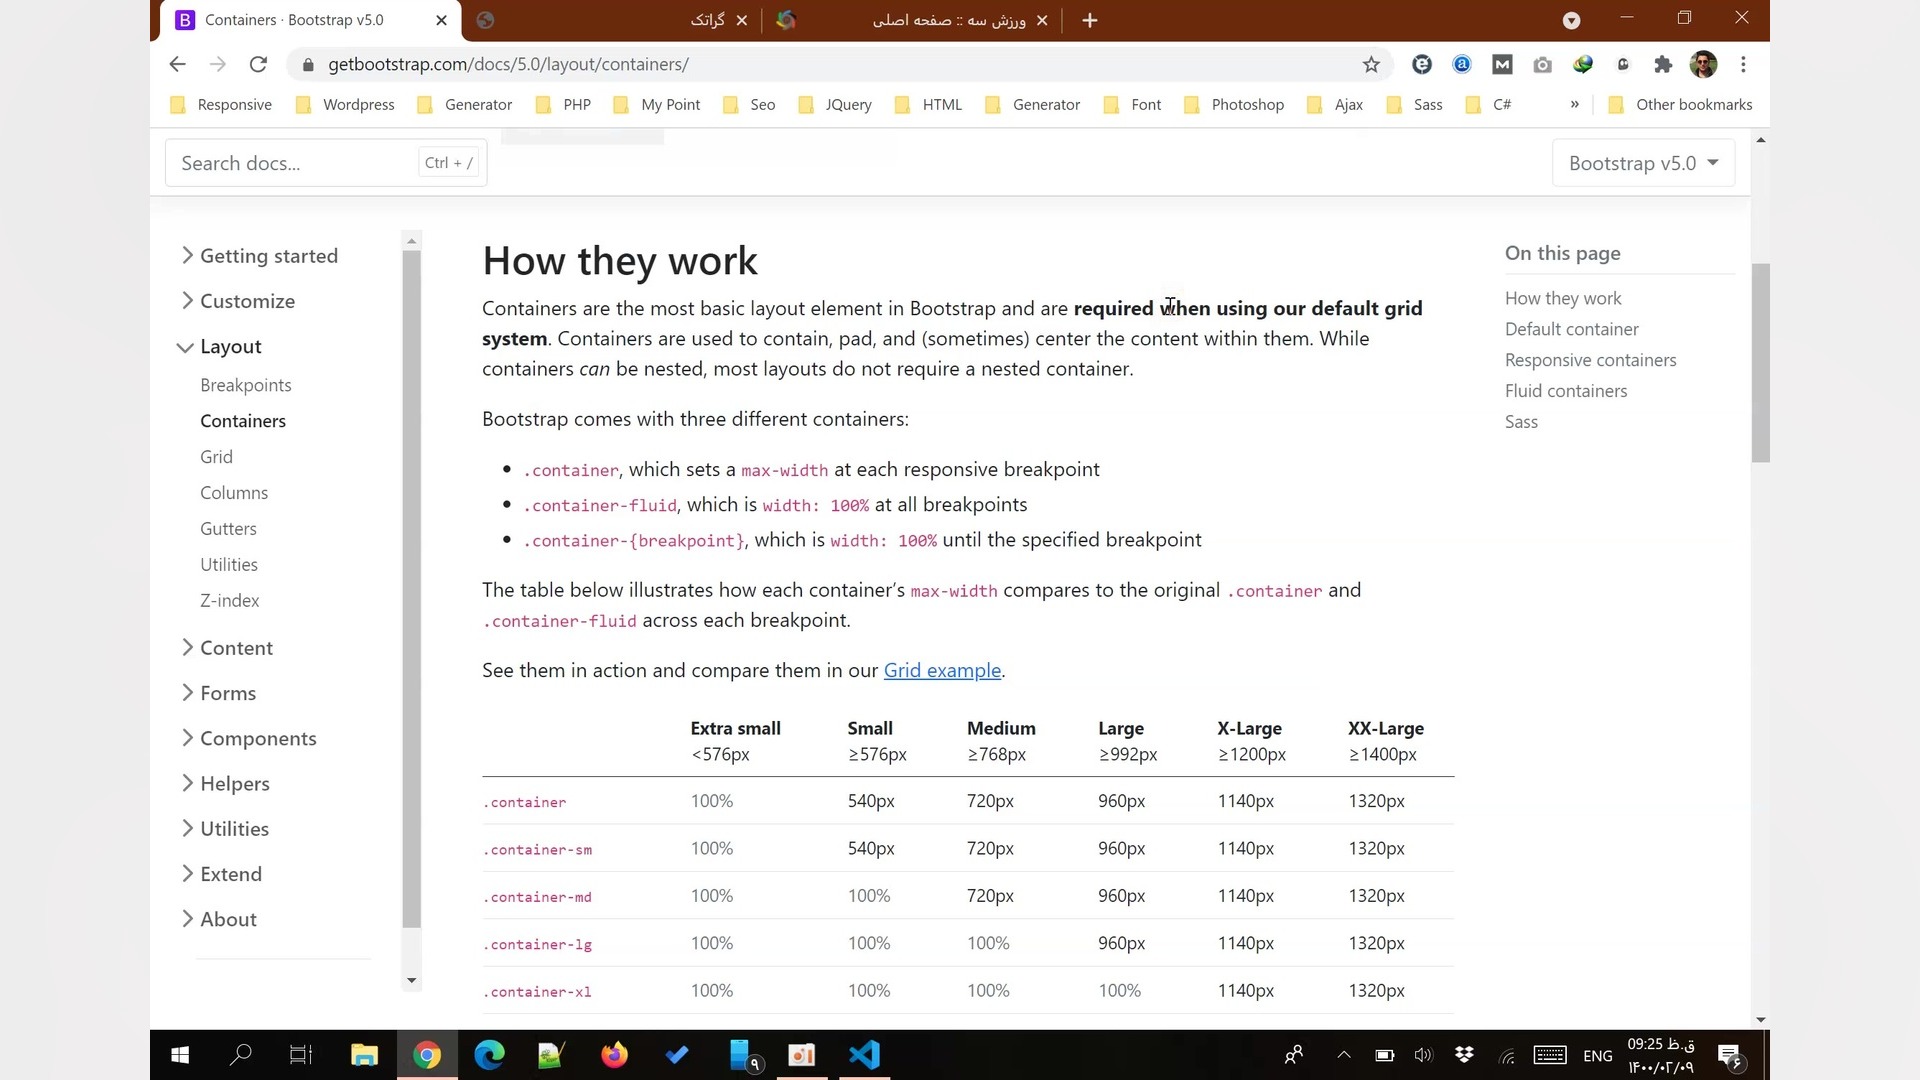The width and height of the screenshot is (1920, 1080).
Task: Follow the Grid example link
Action: coord(942,670)
